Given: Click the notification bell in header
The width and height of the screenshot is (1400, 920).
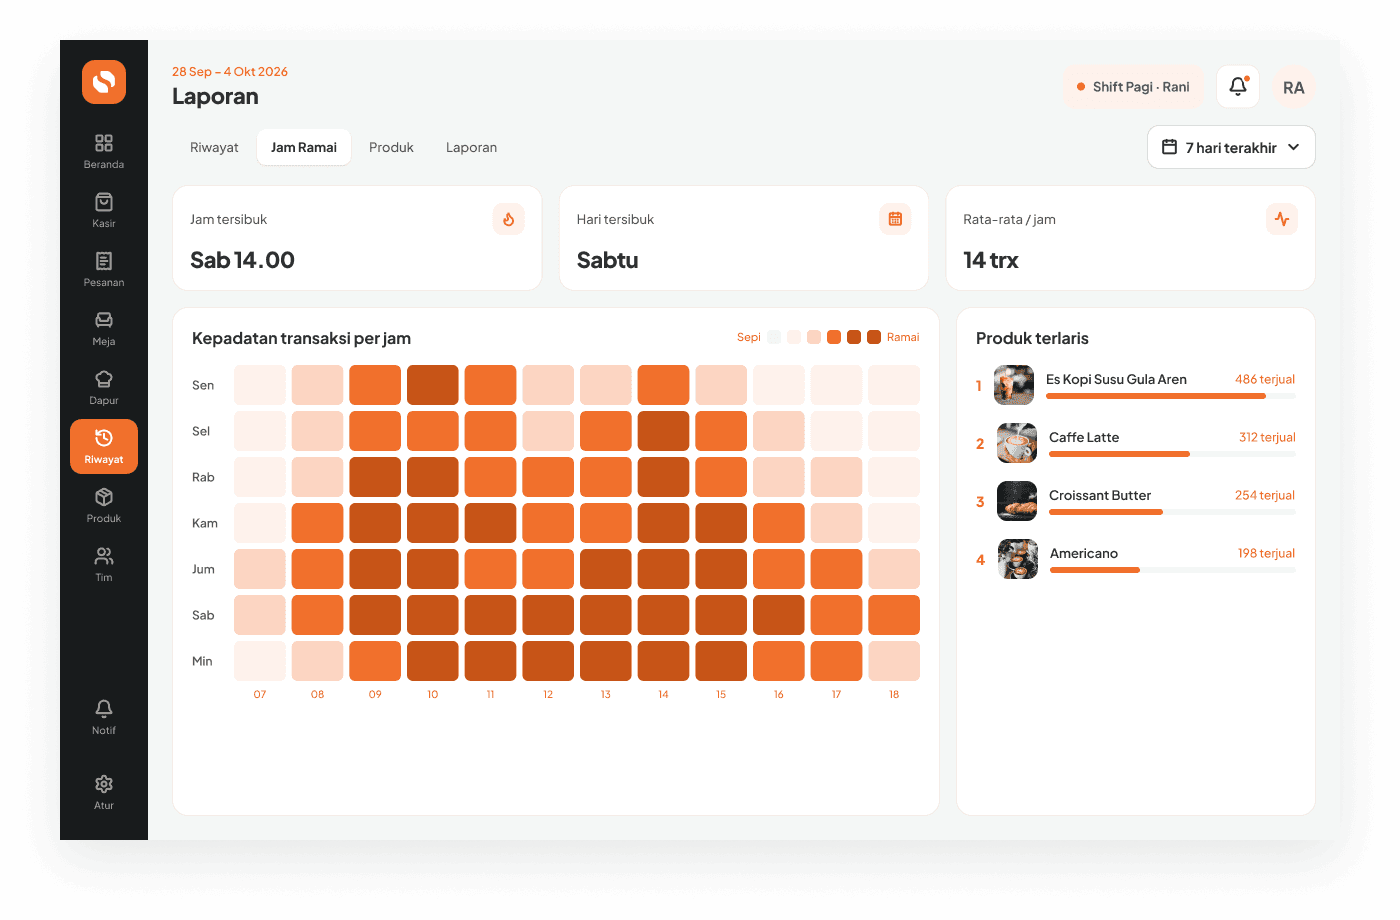Looking at the screenshot, I should tap(1238, 87).
